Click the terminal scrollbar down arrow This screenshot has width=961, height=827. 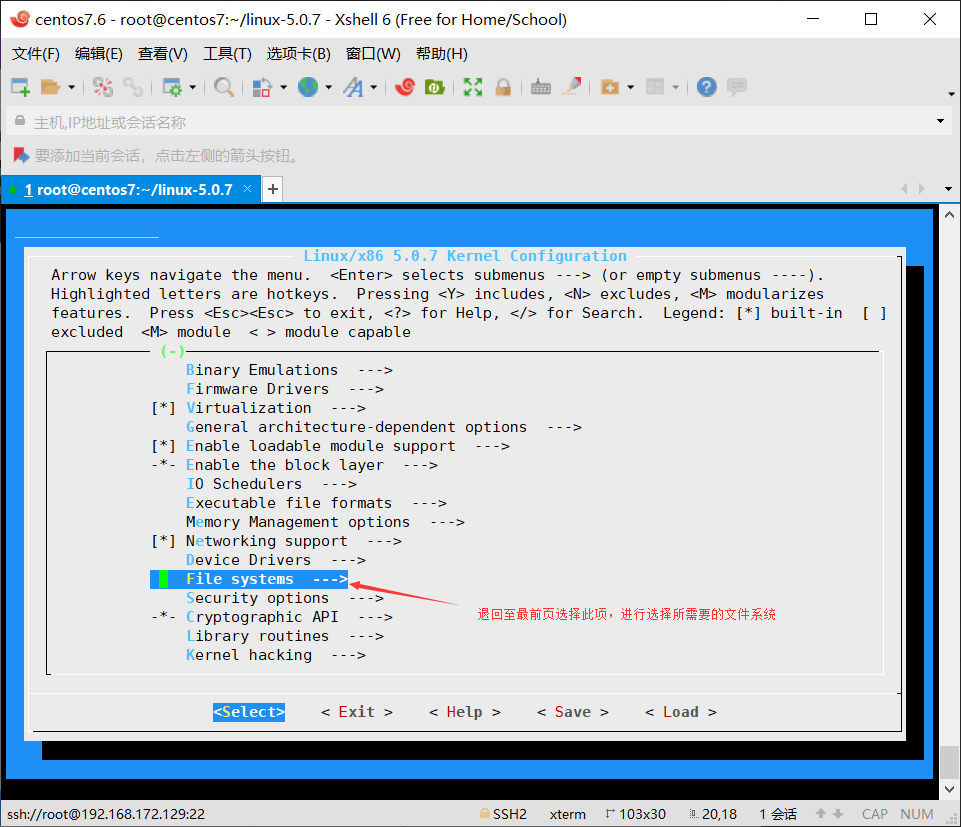(949, 789)
